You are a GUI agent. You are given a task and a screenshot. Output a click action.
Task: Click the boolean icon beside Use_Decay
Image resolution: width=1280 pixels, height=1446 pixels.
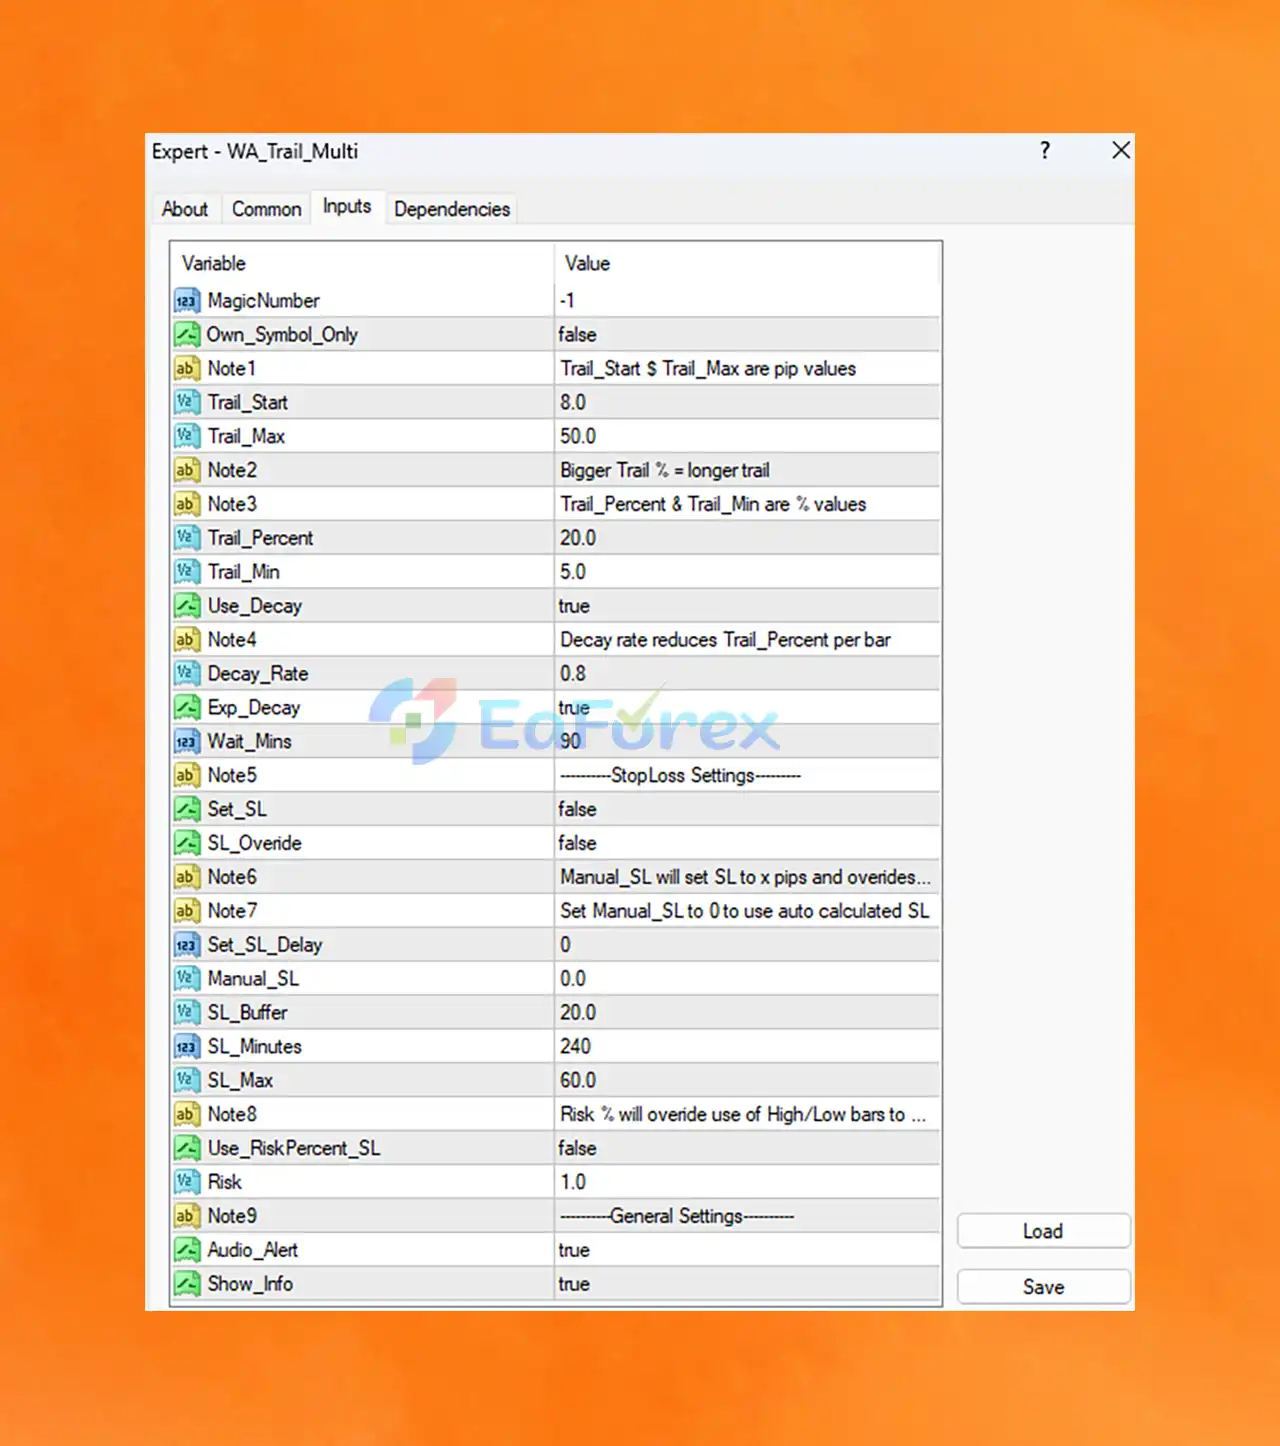pyautogui.click(x=187, y=606)
